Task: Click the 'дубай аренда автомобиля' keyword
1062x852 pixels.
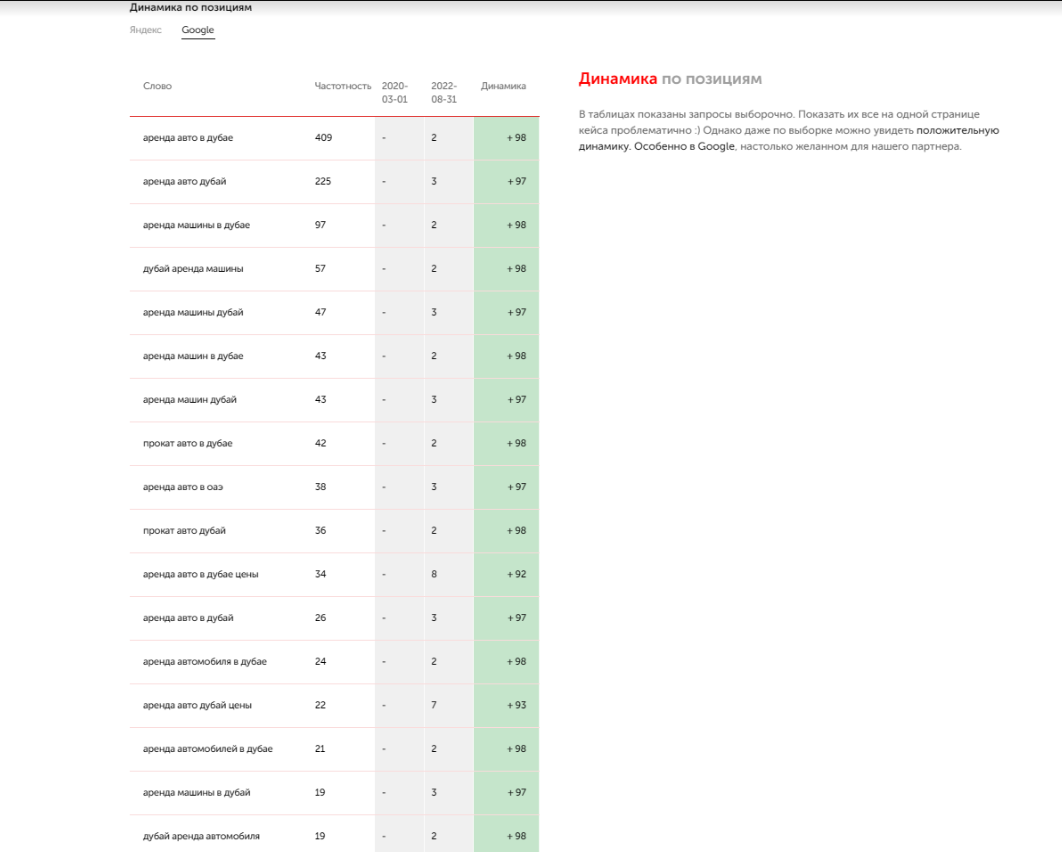Action: (201, 836)
